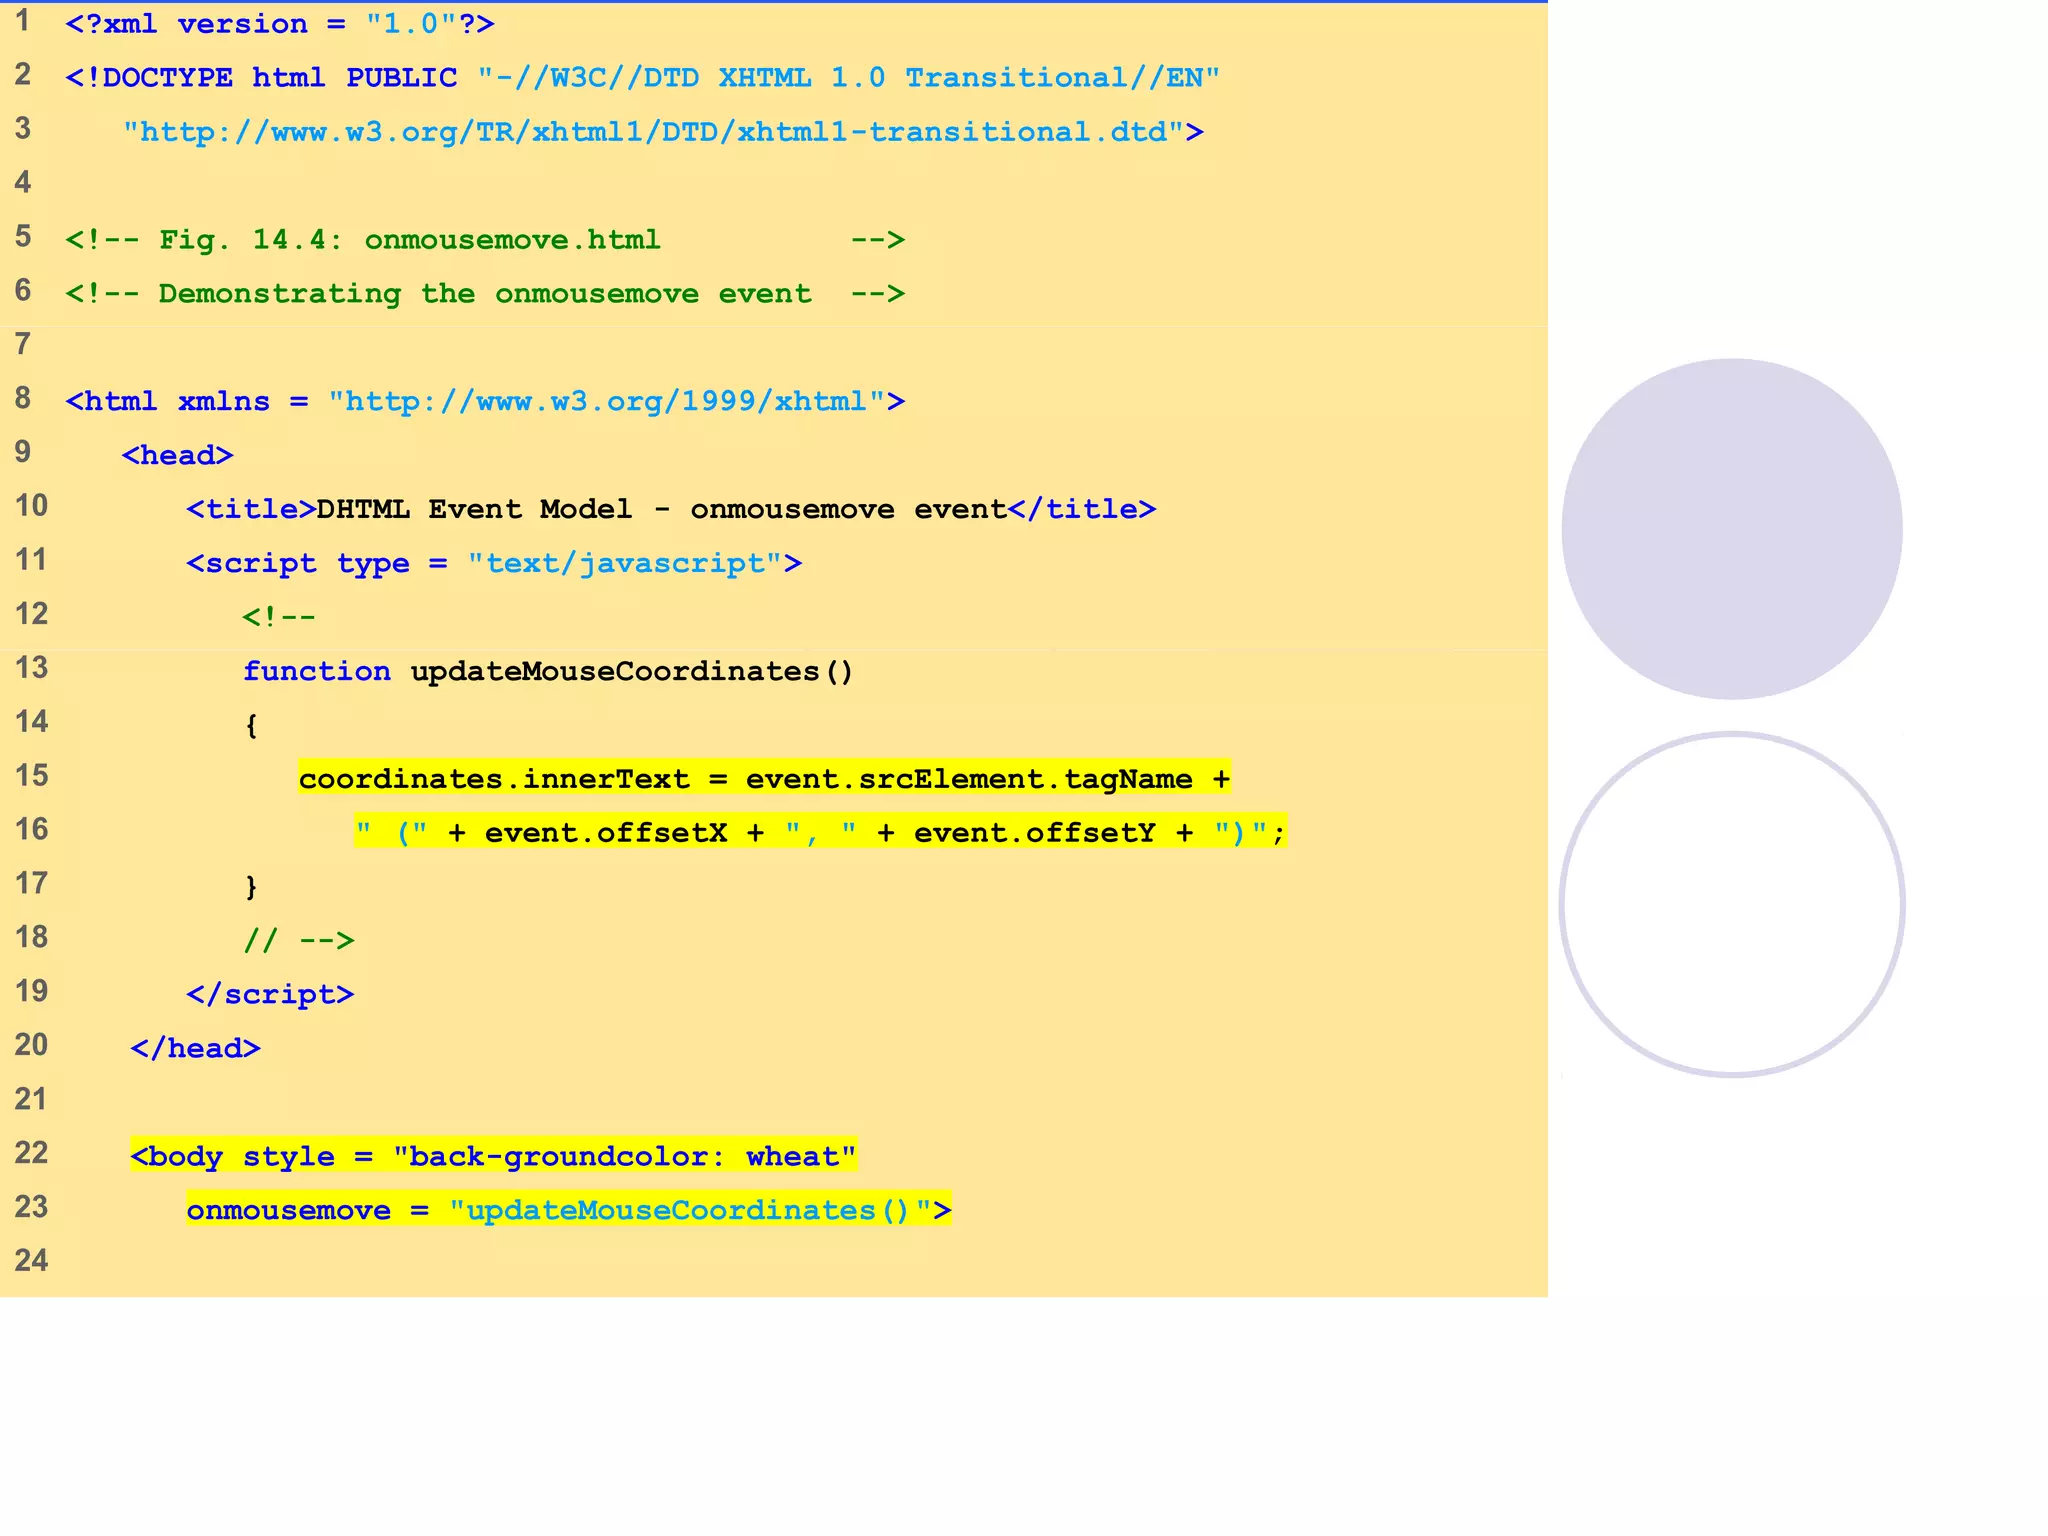Click the event.offsetY text on line 16

pyautogui.click(x=1034, y=833)
